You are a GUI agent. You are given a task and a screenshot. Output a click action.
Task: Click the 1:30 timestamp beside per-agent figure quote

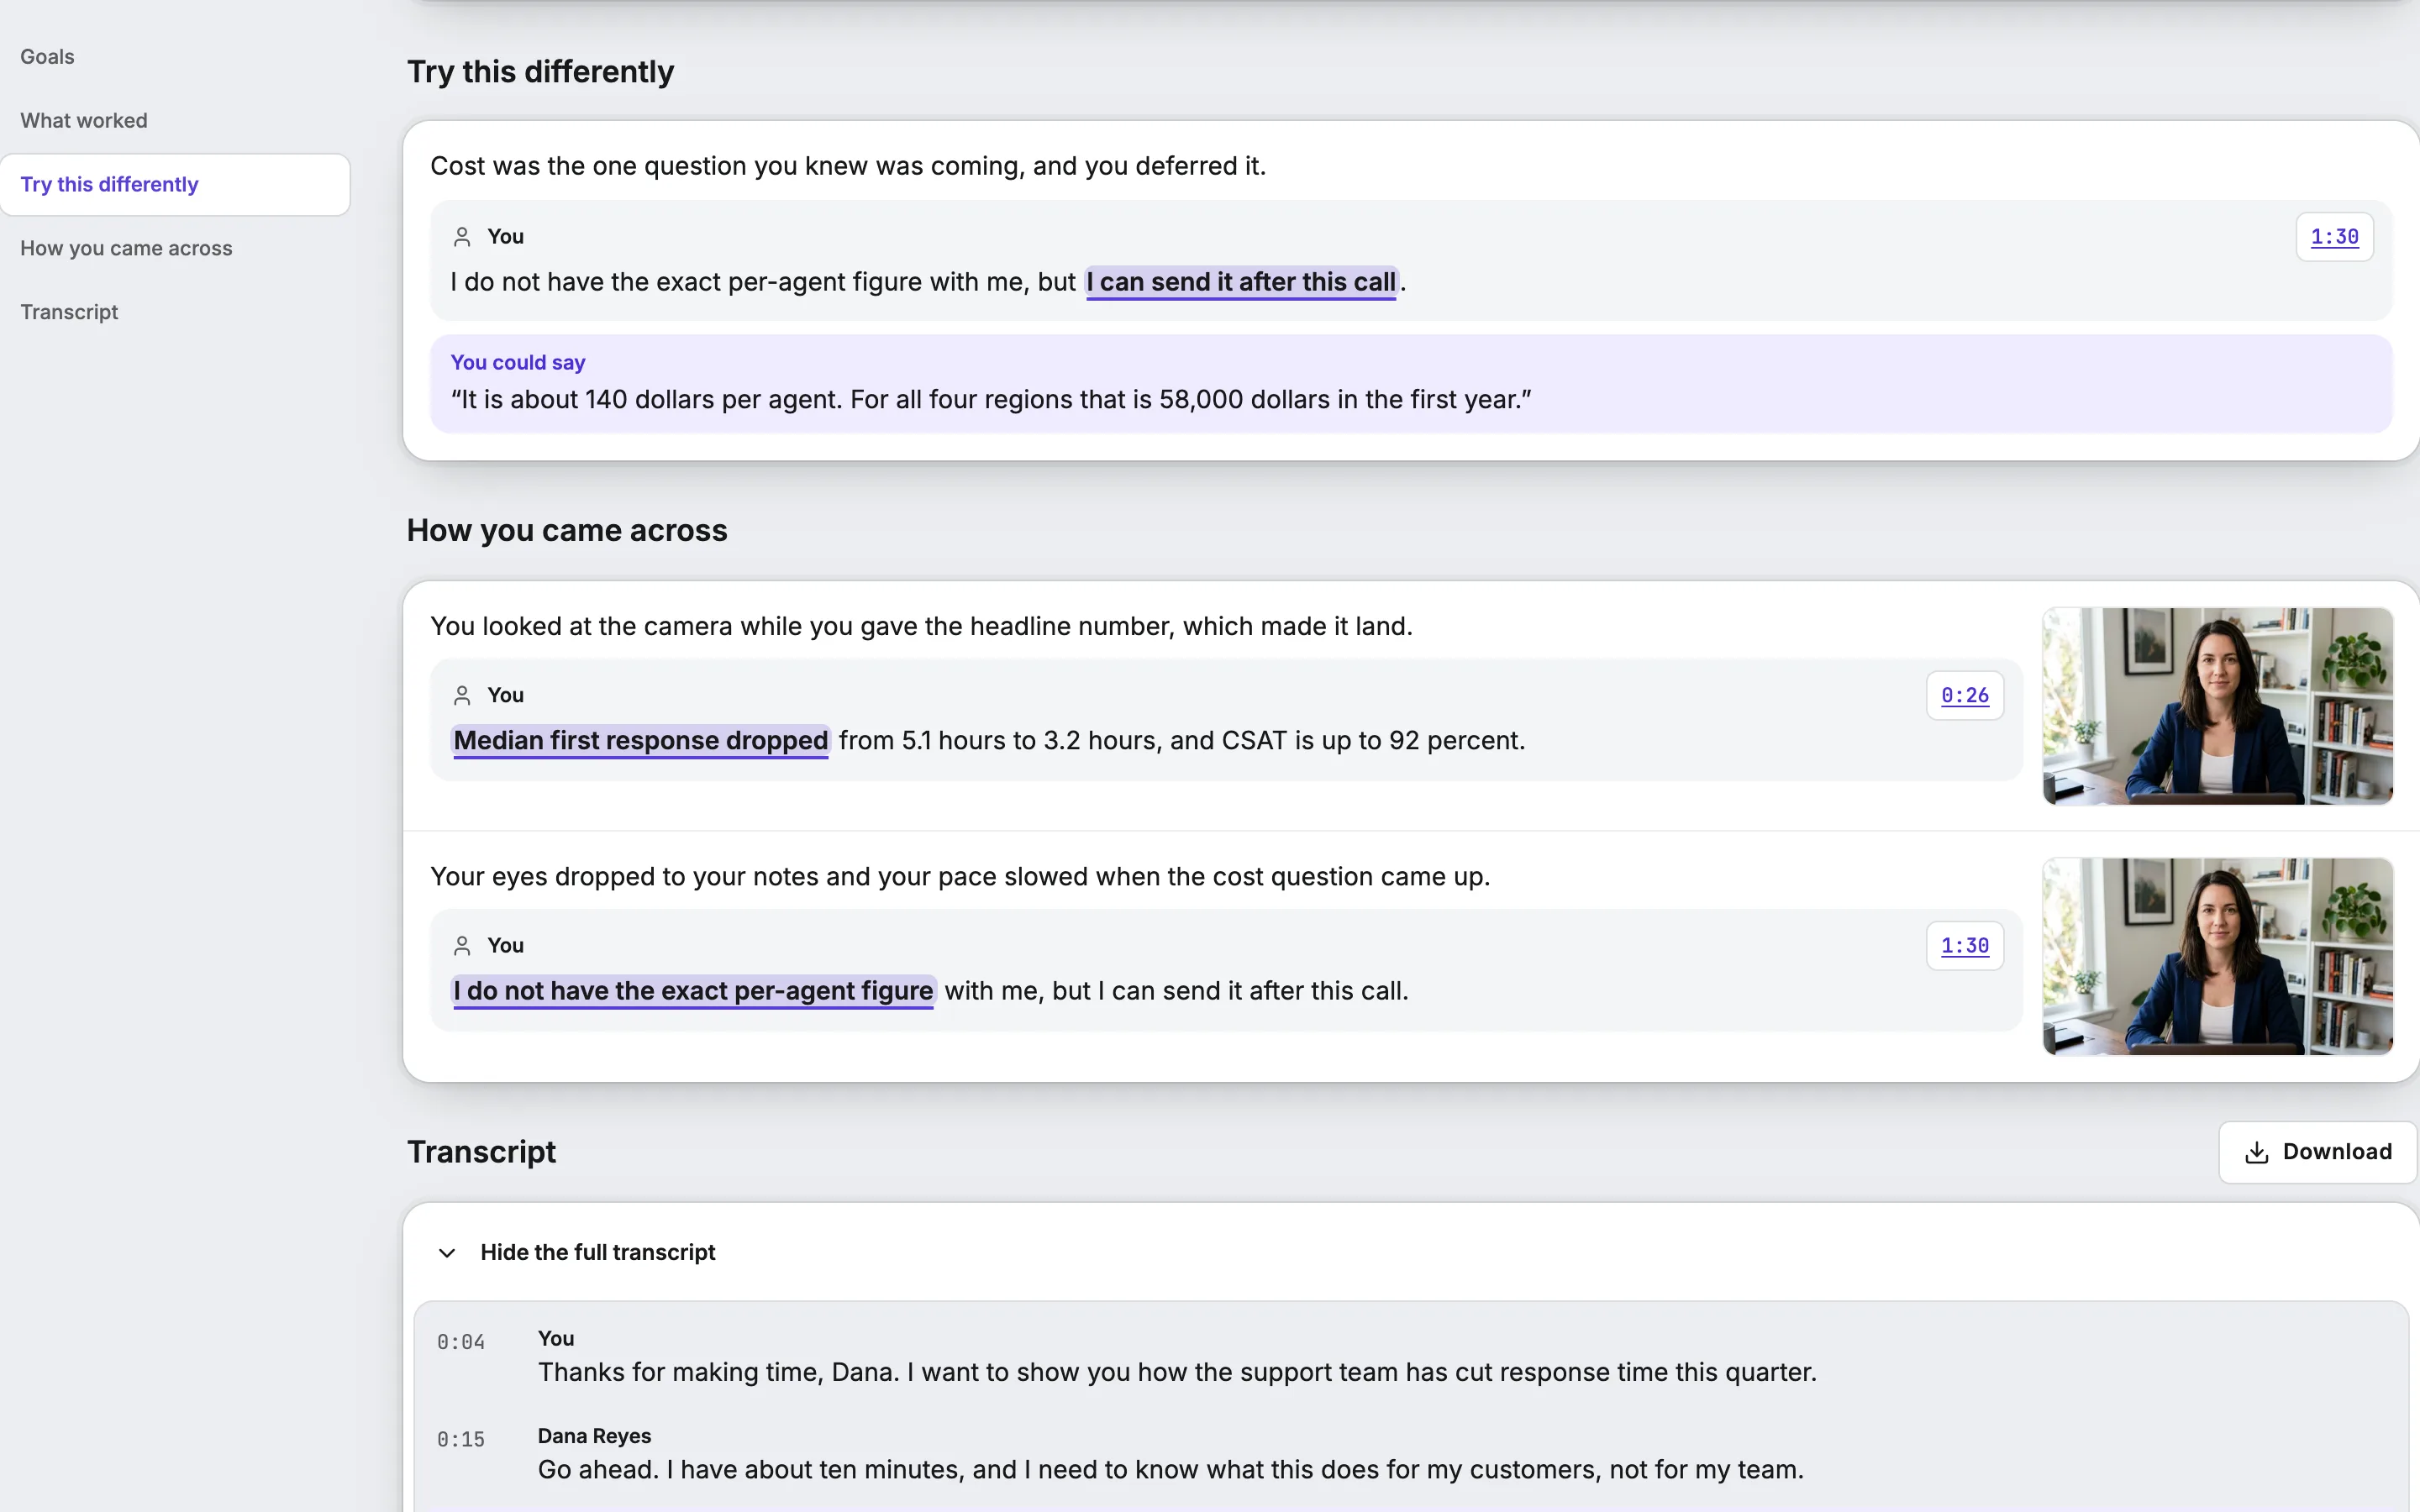1964,945
